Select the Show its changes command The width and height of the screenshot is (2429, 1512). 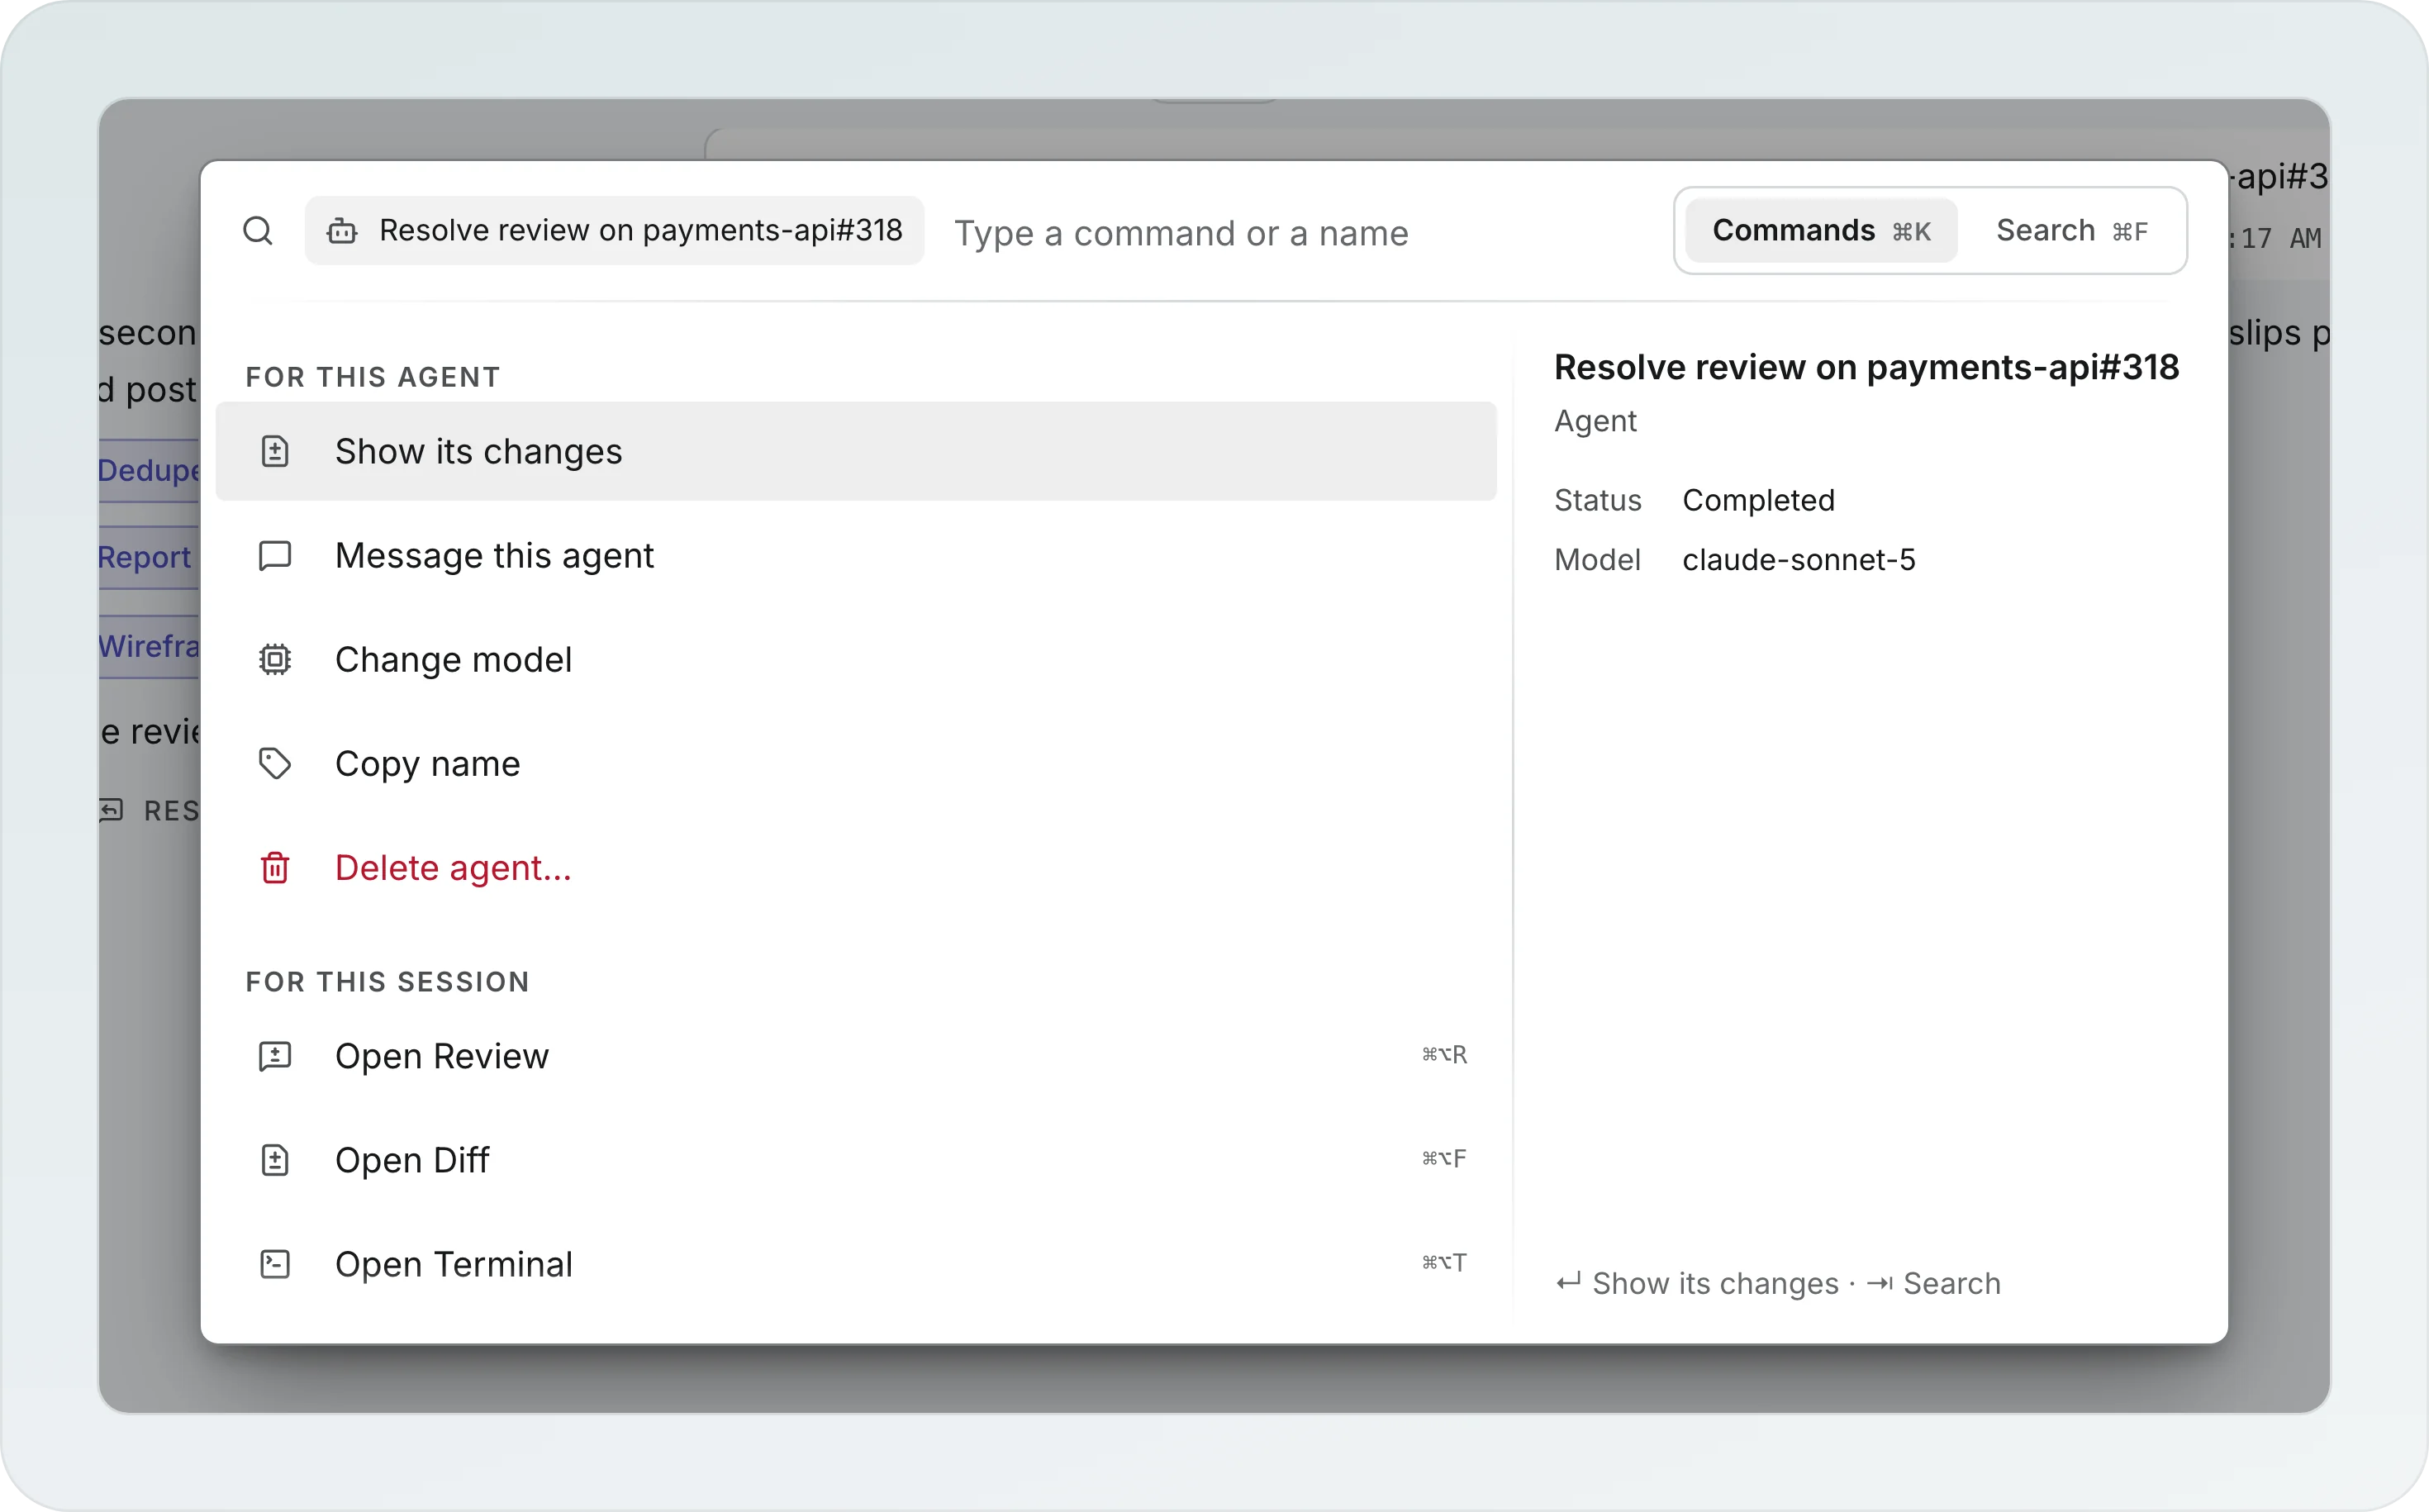click(x=856, y=451)
